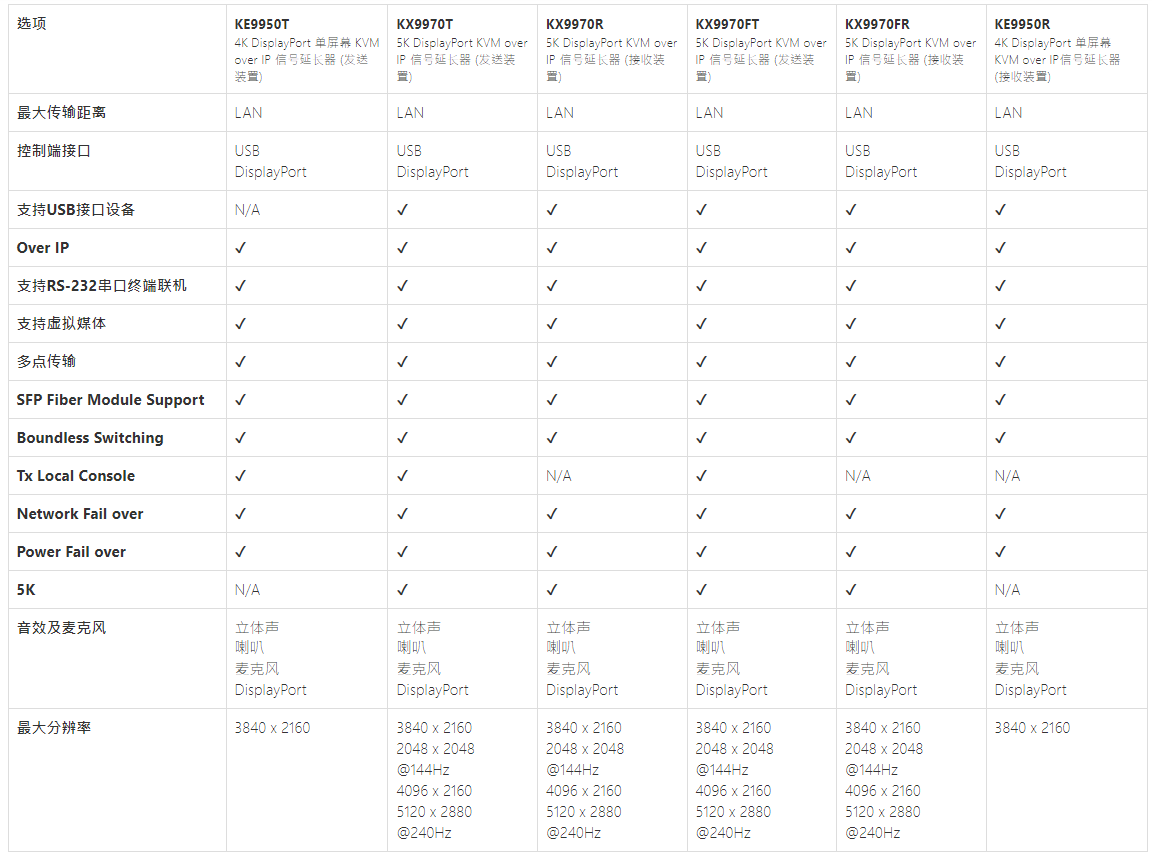The image size is (1152, 856).
Task: Click 3840 x 2160 resolution under KE9950R
Action: coord(1032,728)
